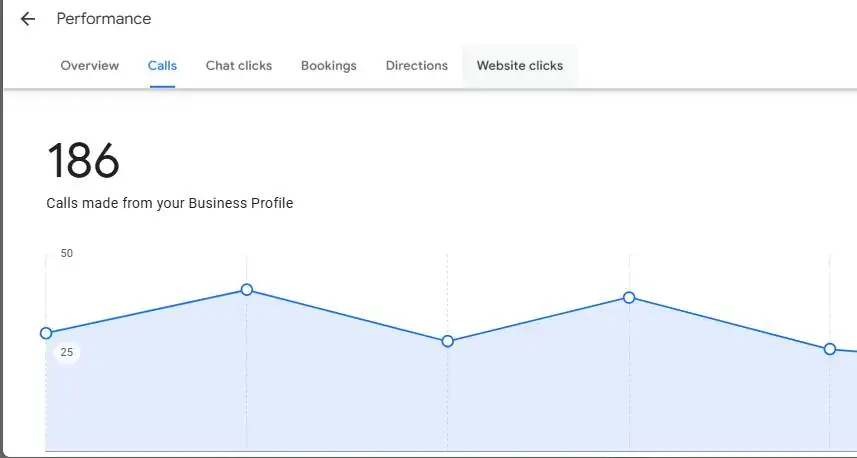Click the 50 axis label

pos(67,253)
